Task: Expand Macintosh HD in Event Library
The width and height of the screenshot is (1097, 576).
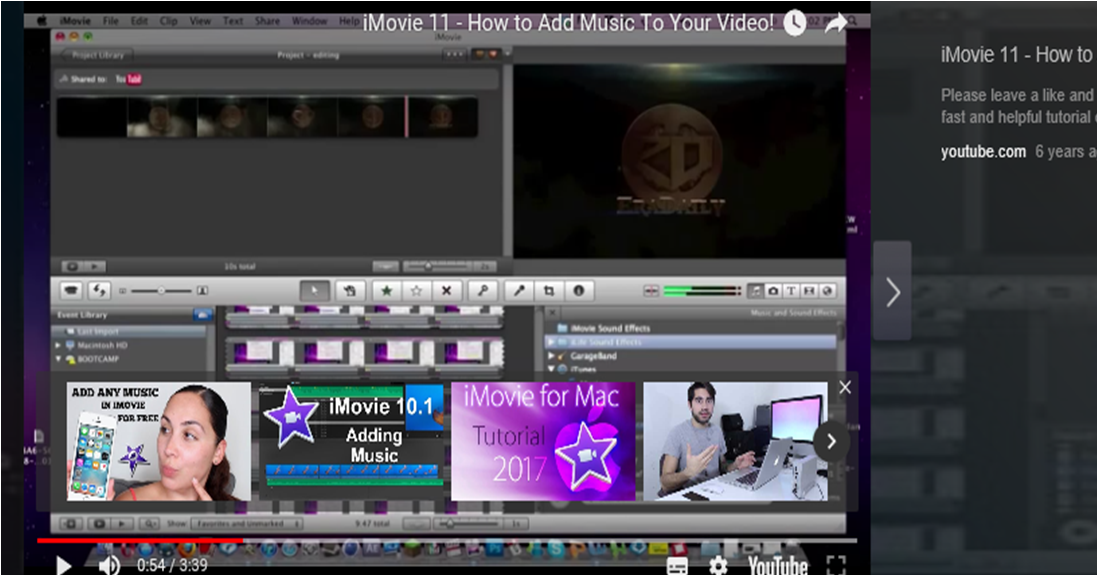Action: point(58,345)
